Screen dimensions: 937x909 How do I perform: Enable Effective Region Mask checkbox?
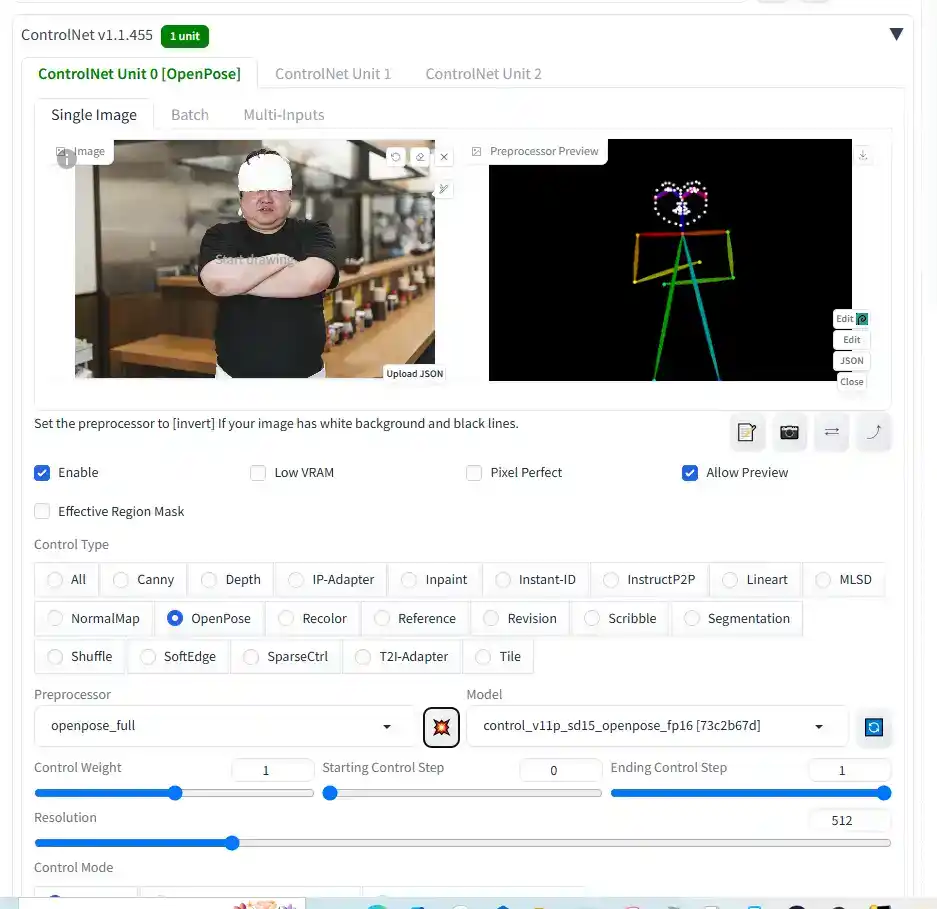point(42,512)
